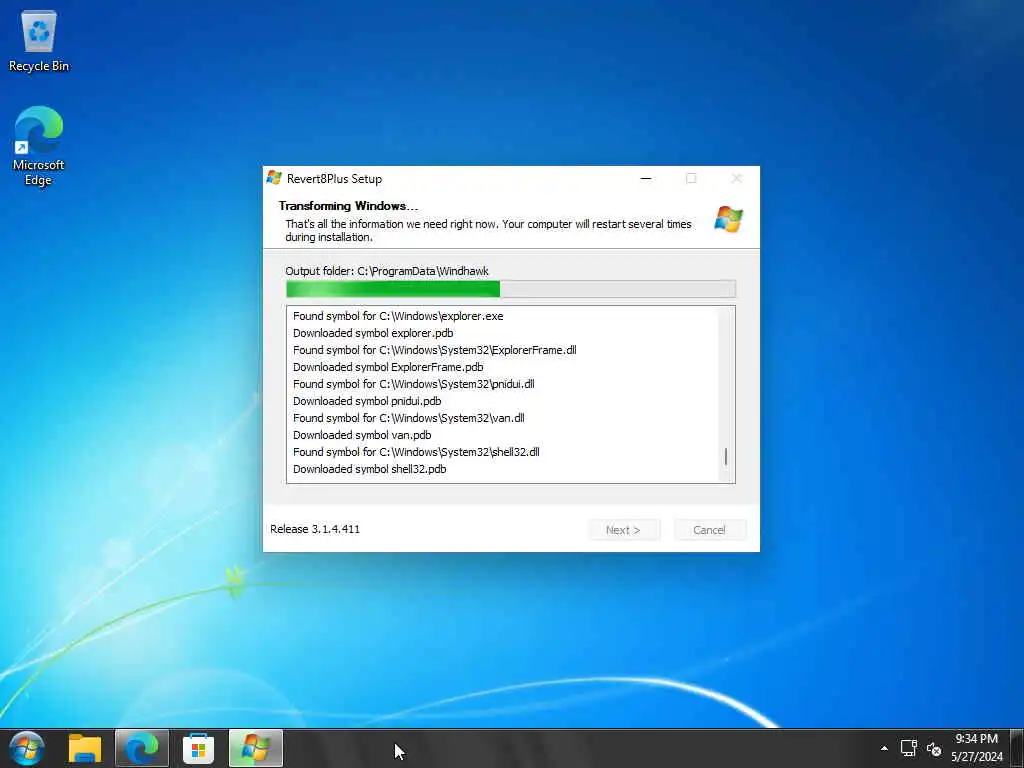Screen dimensions: 1024x768
Task: Click the Windows logo in the setup header
Action: click(728, 219)
